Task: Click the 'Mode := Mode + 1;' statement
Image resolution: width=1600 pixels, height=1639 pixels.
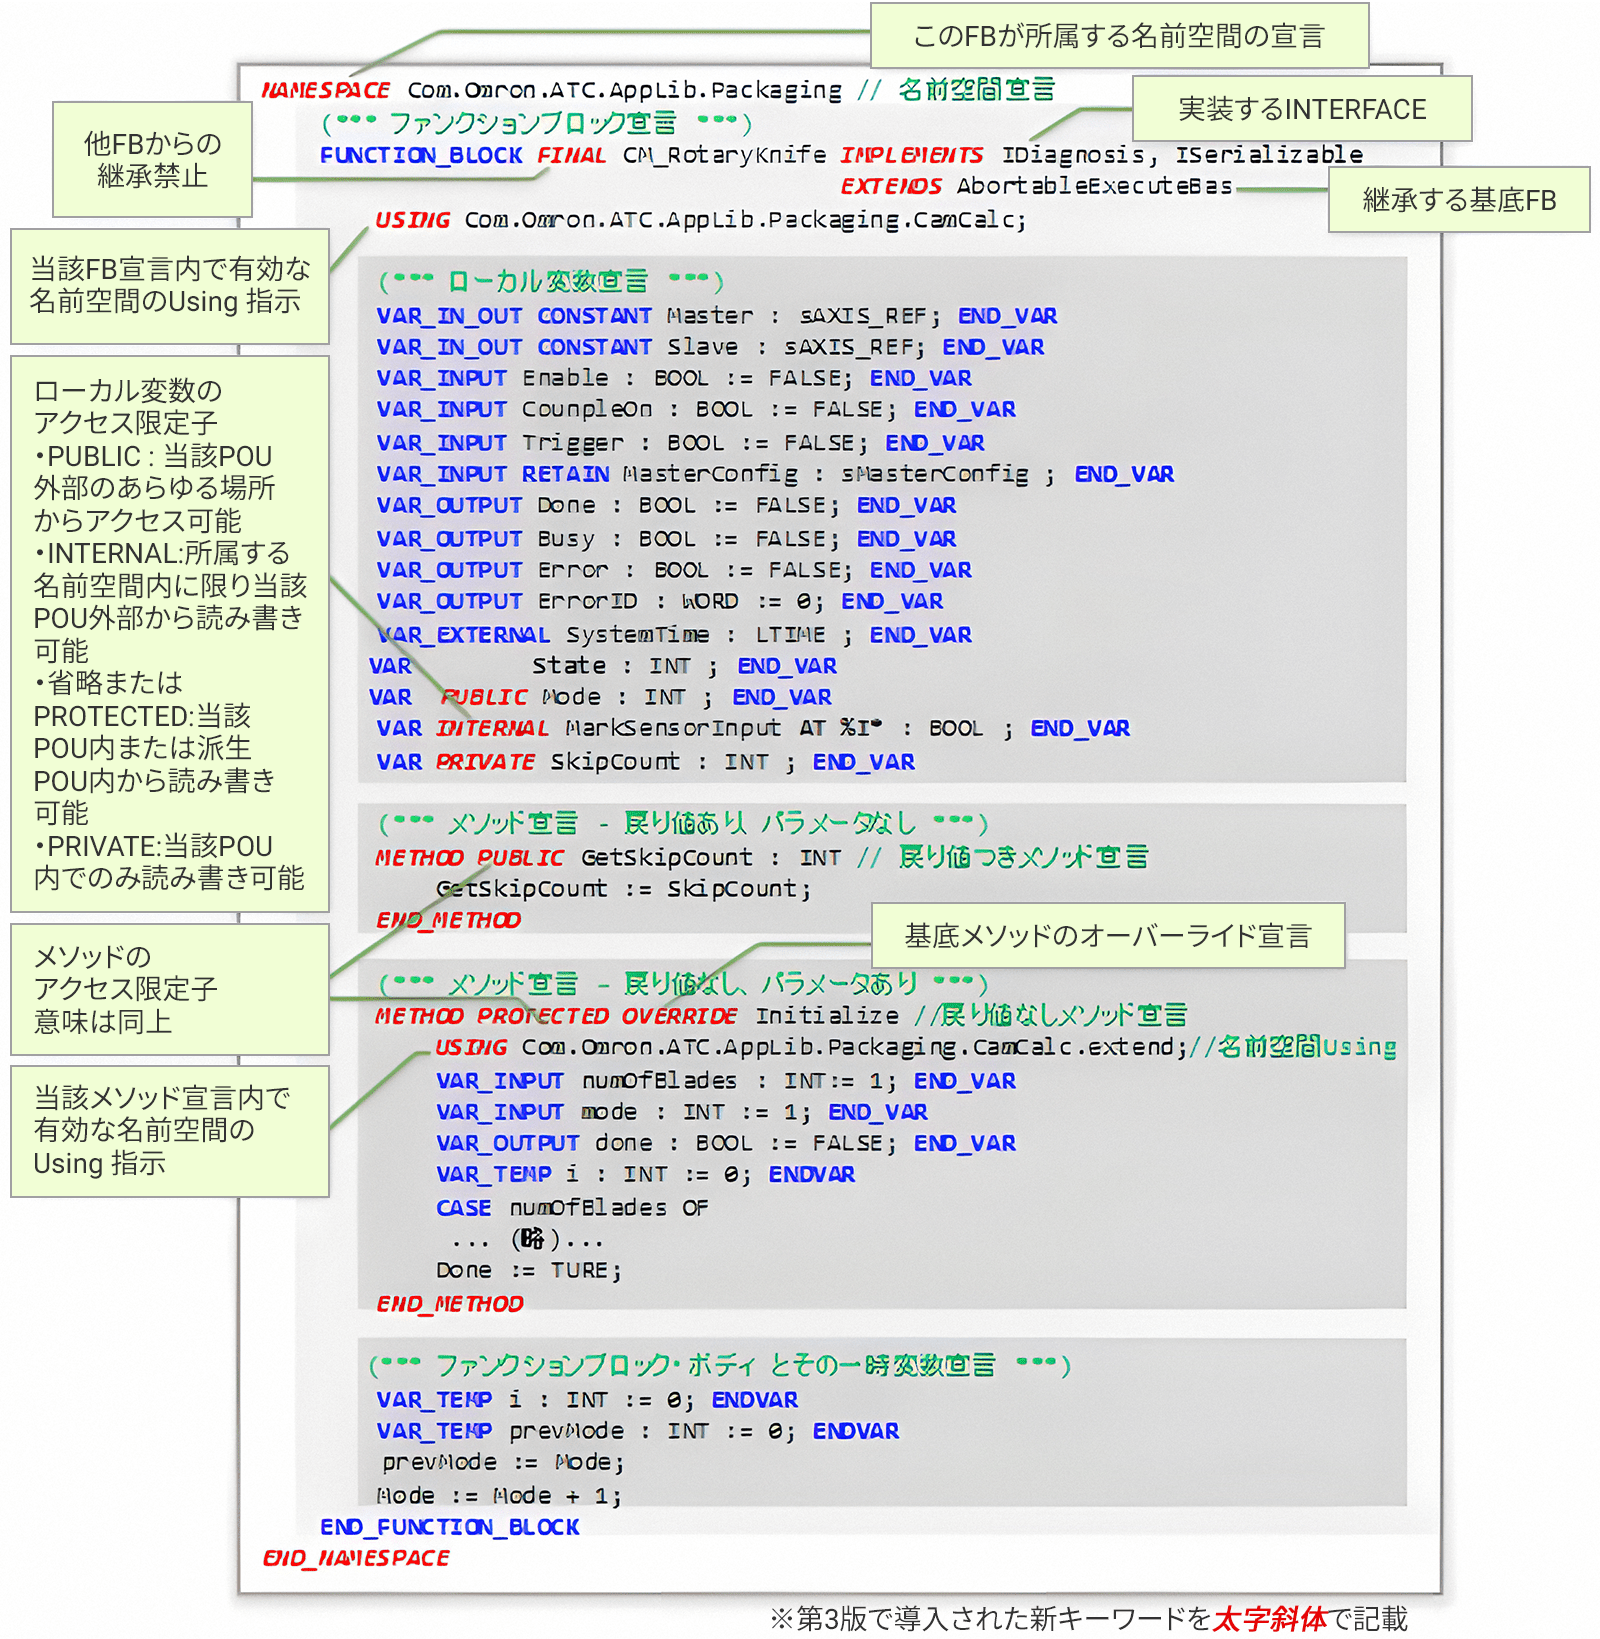Action: (499, 1496)
